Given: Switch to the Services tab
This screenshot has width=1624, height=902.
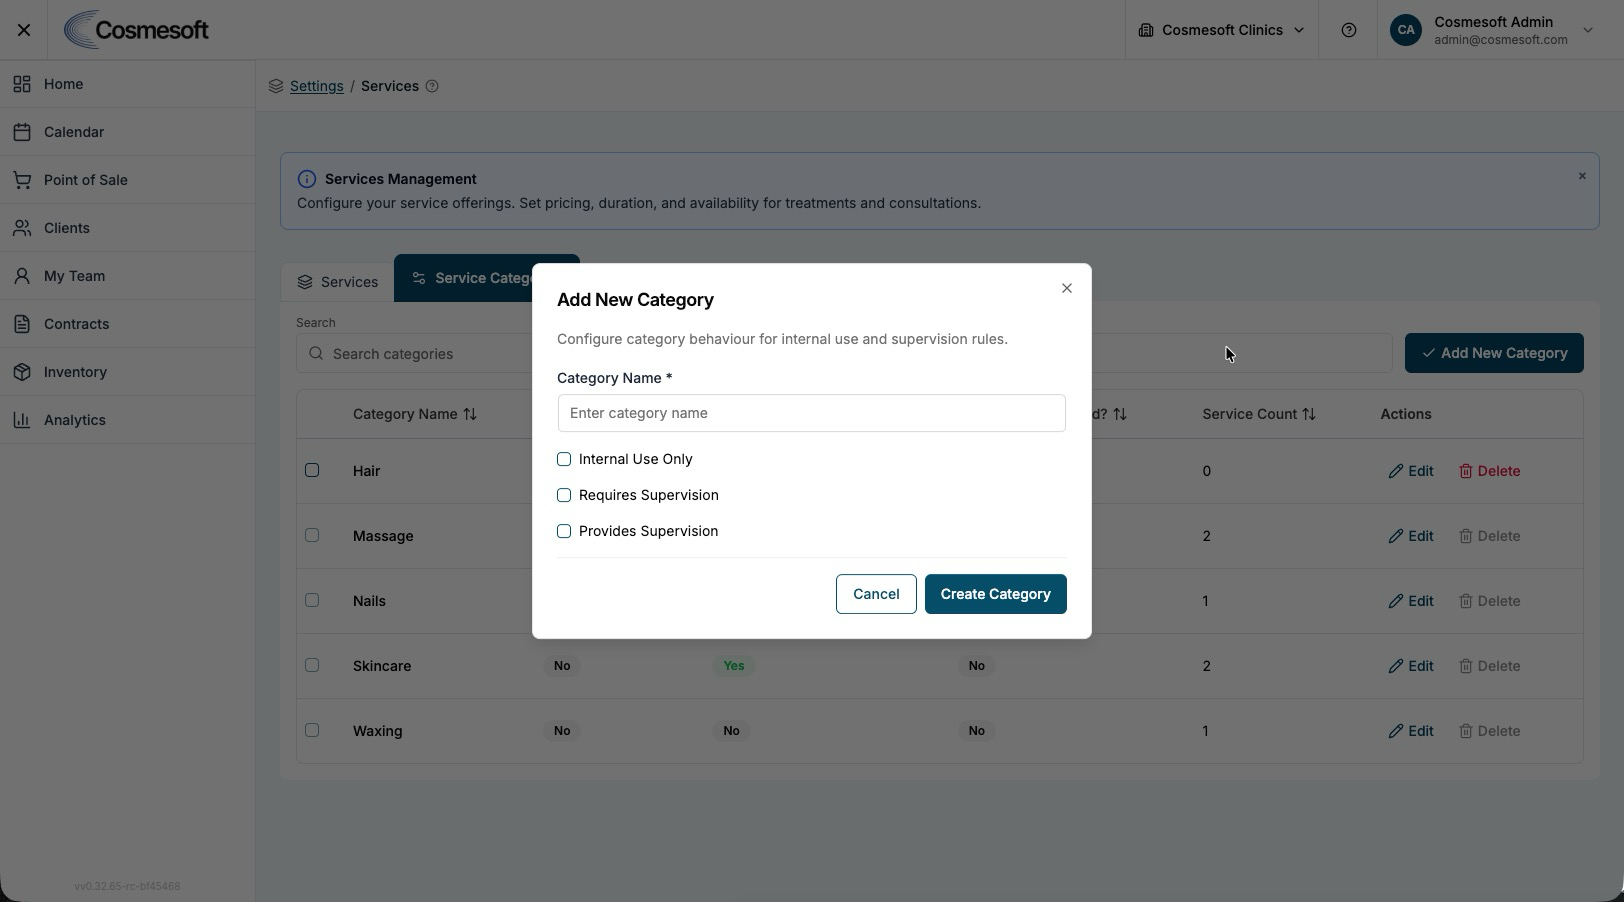Looking at the screenshot, I should click(337, 282).
